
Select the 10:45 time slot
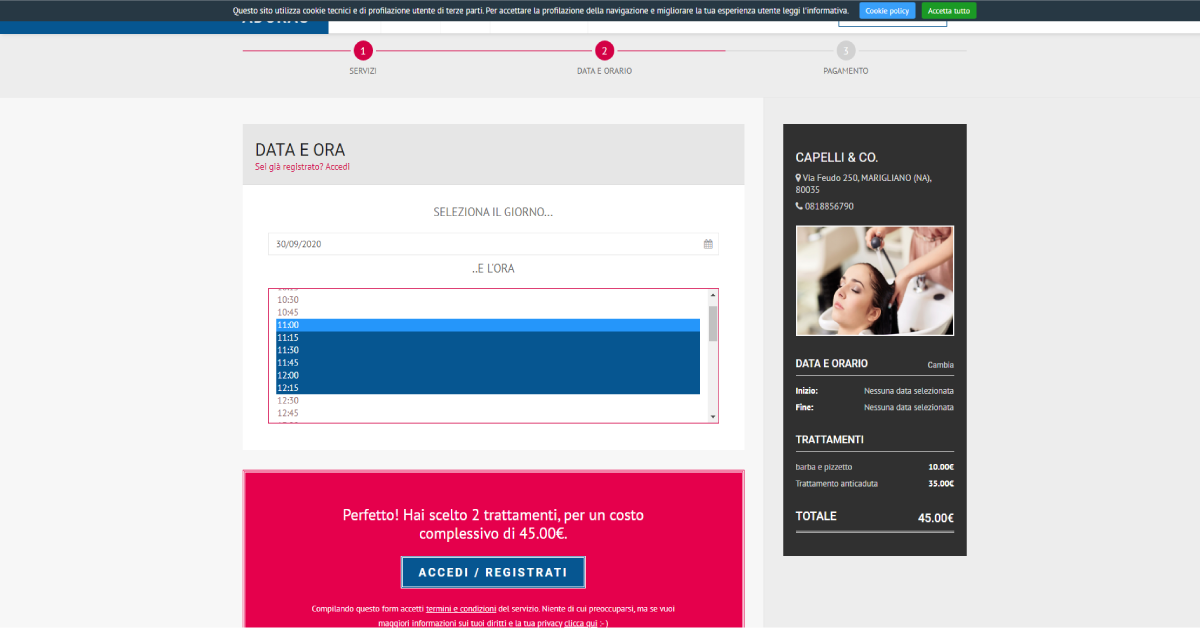488,312
